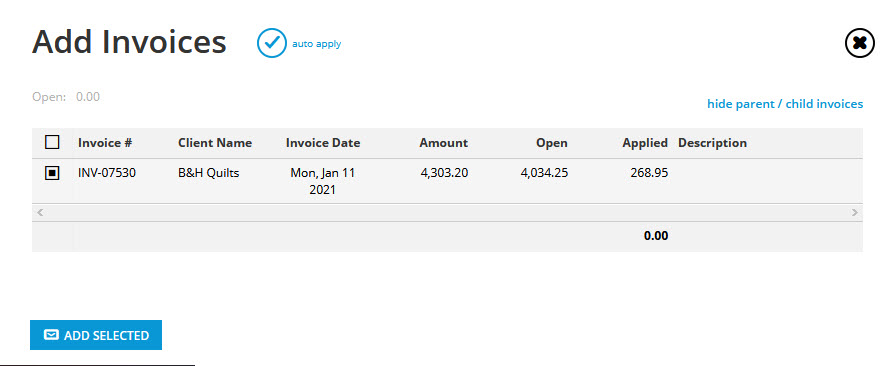Viewport: 883px width, 366px height.
Task: Click the ADD SELECTED button
Action: tap(96, 335)
